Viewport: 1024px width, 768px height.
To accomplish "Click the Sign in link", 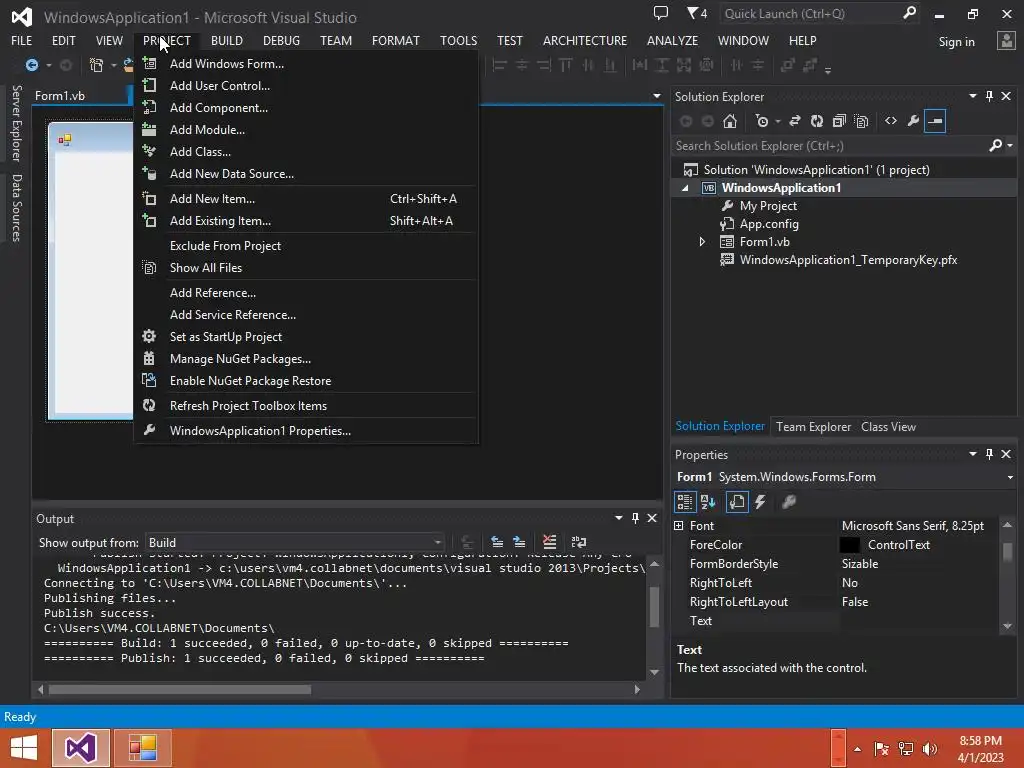I will pyautogui.click(x=956, y=42).
